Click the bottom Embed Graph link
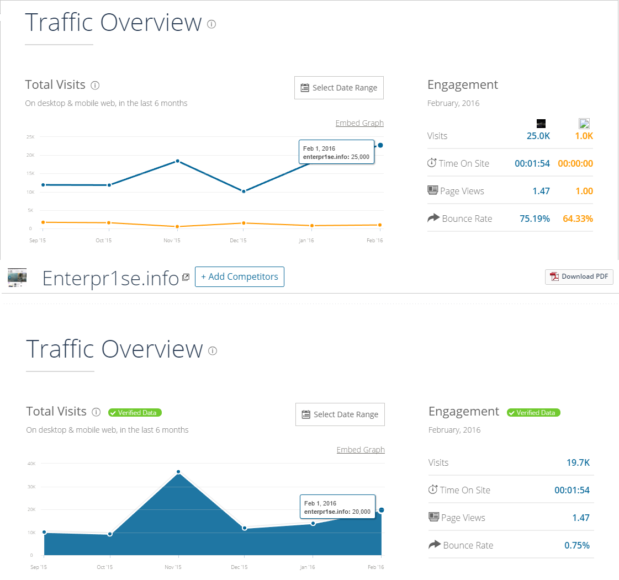This screenshot has width=619, height=580. click(x=360, y=450)
